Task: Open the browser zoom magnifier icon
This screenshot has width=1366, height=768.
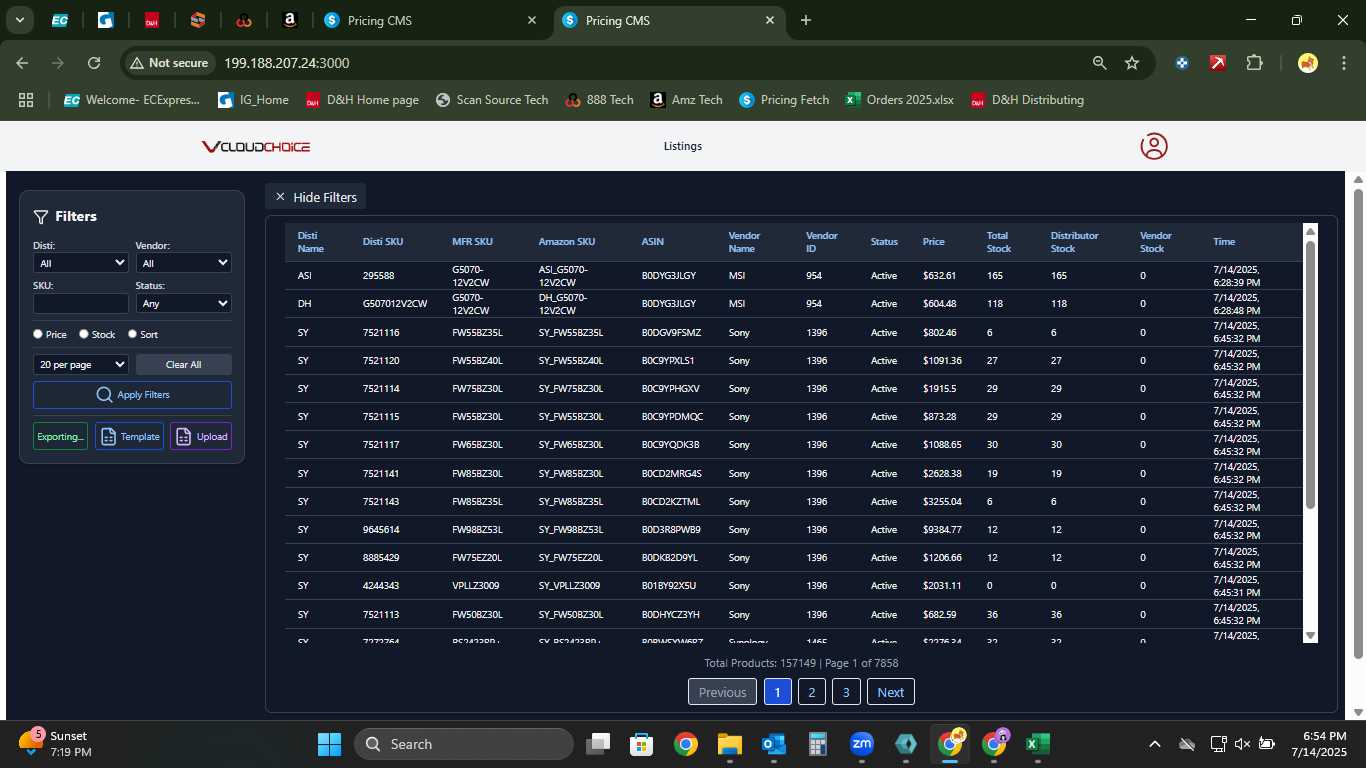Action: 1100,63
